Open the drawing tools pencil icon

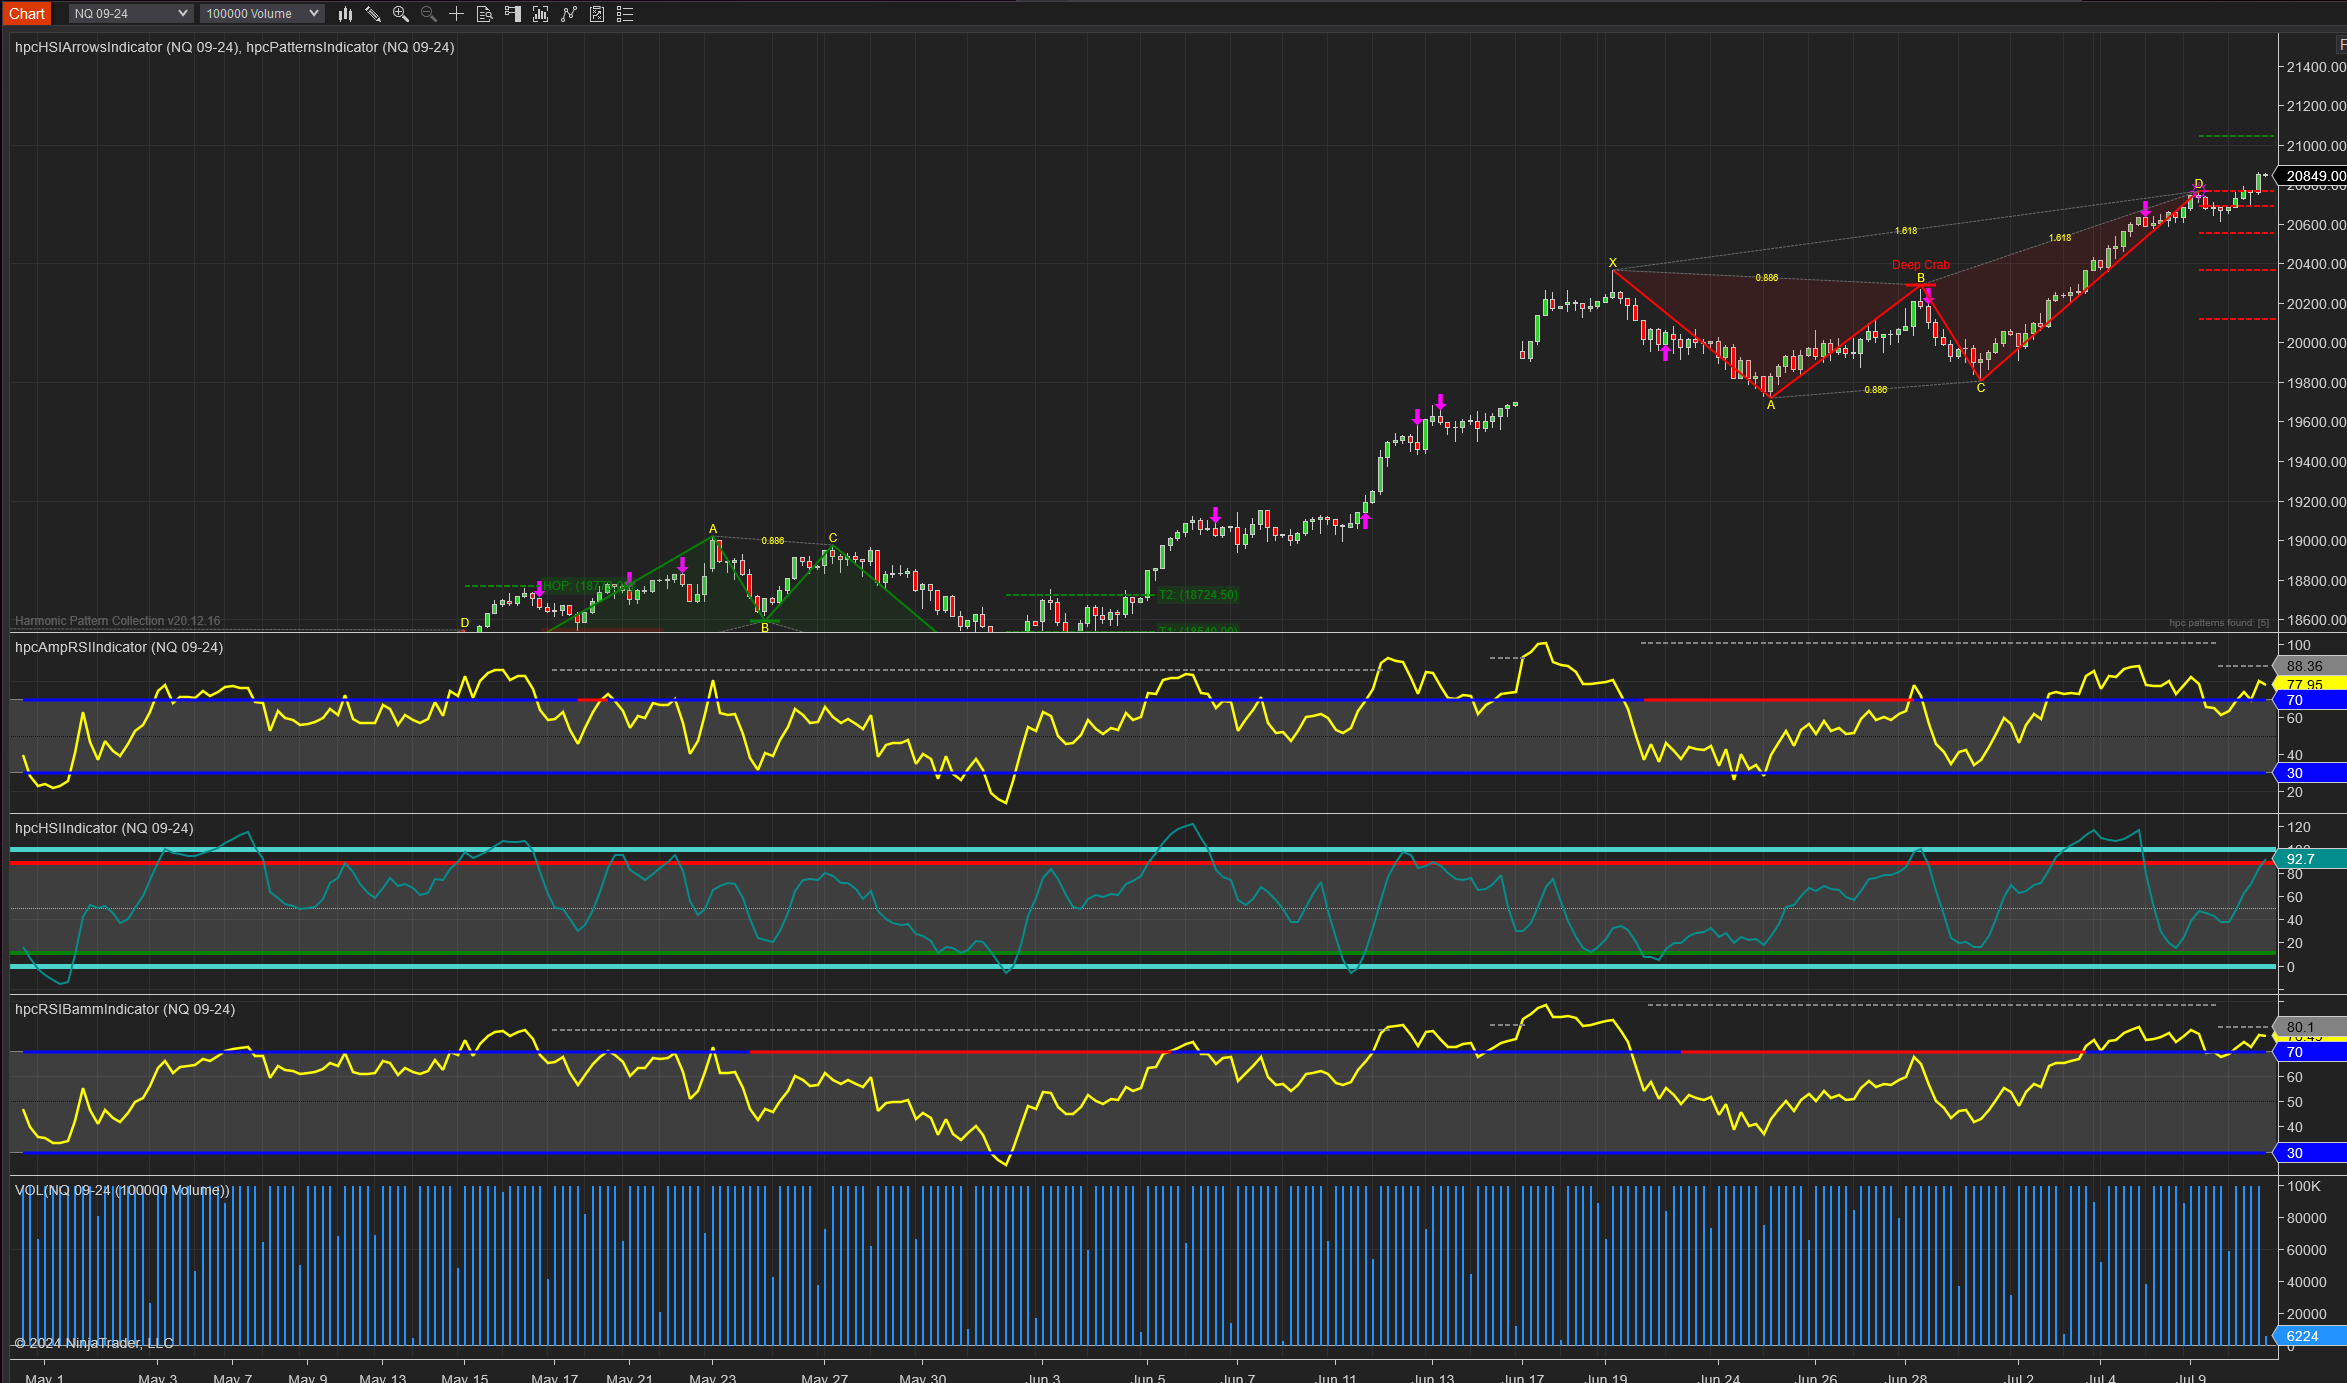coord(373,14)
